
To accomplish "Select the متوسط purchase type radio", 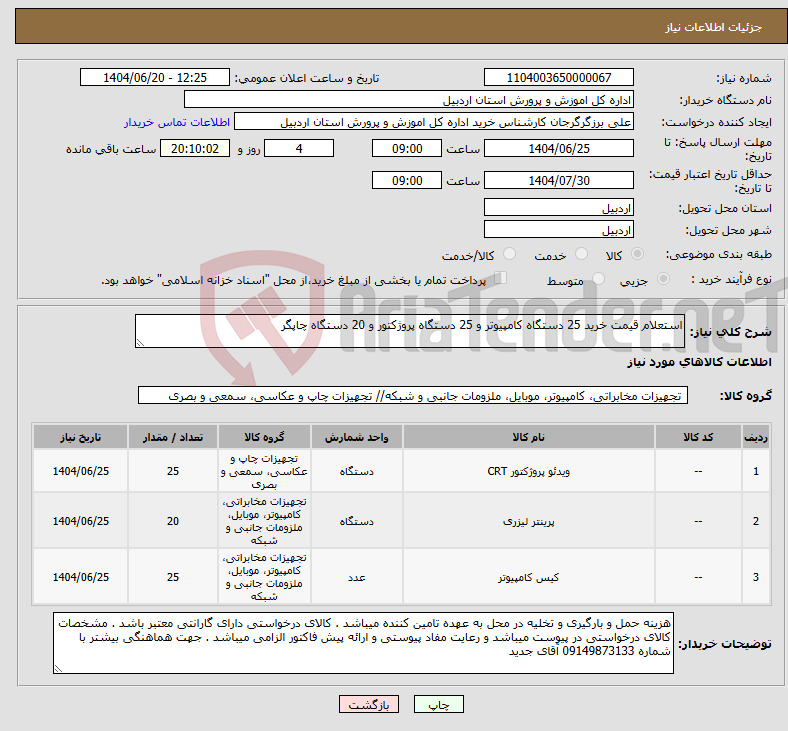I will tap(598, 279).
